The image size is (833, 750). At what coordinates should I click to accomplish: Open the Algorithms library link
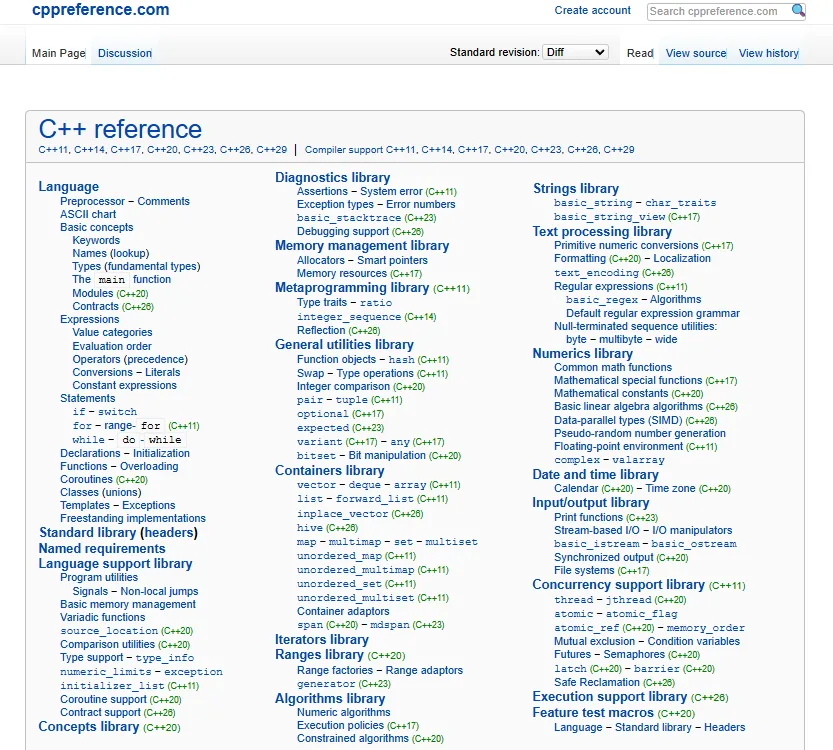(330, 698)
